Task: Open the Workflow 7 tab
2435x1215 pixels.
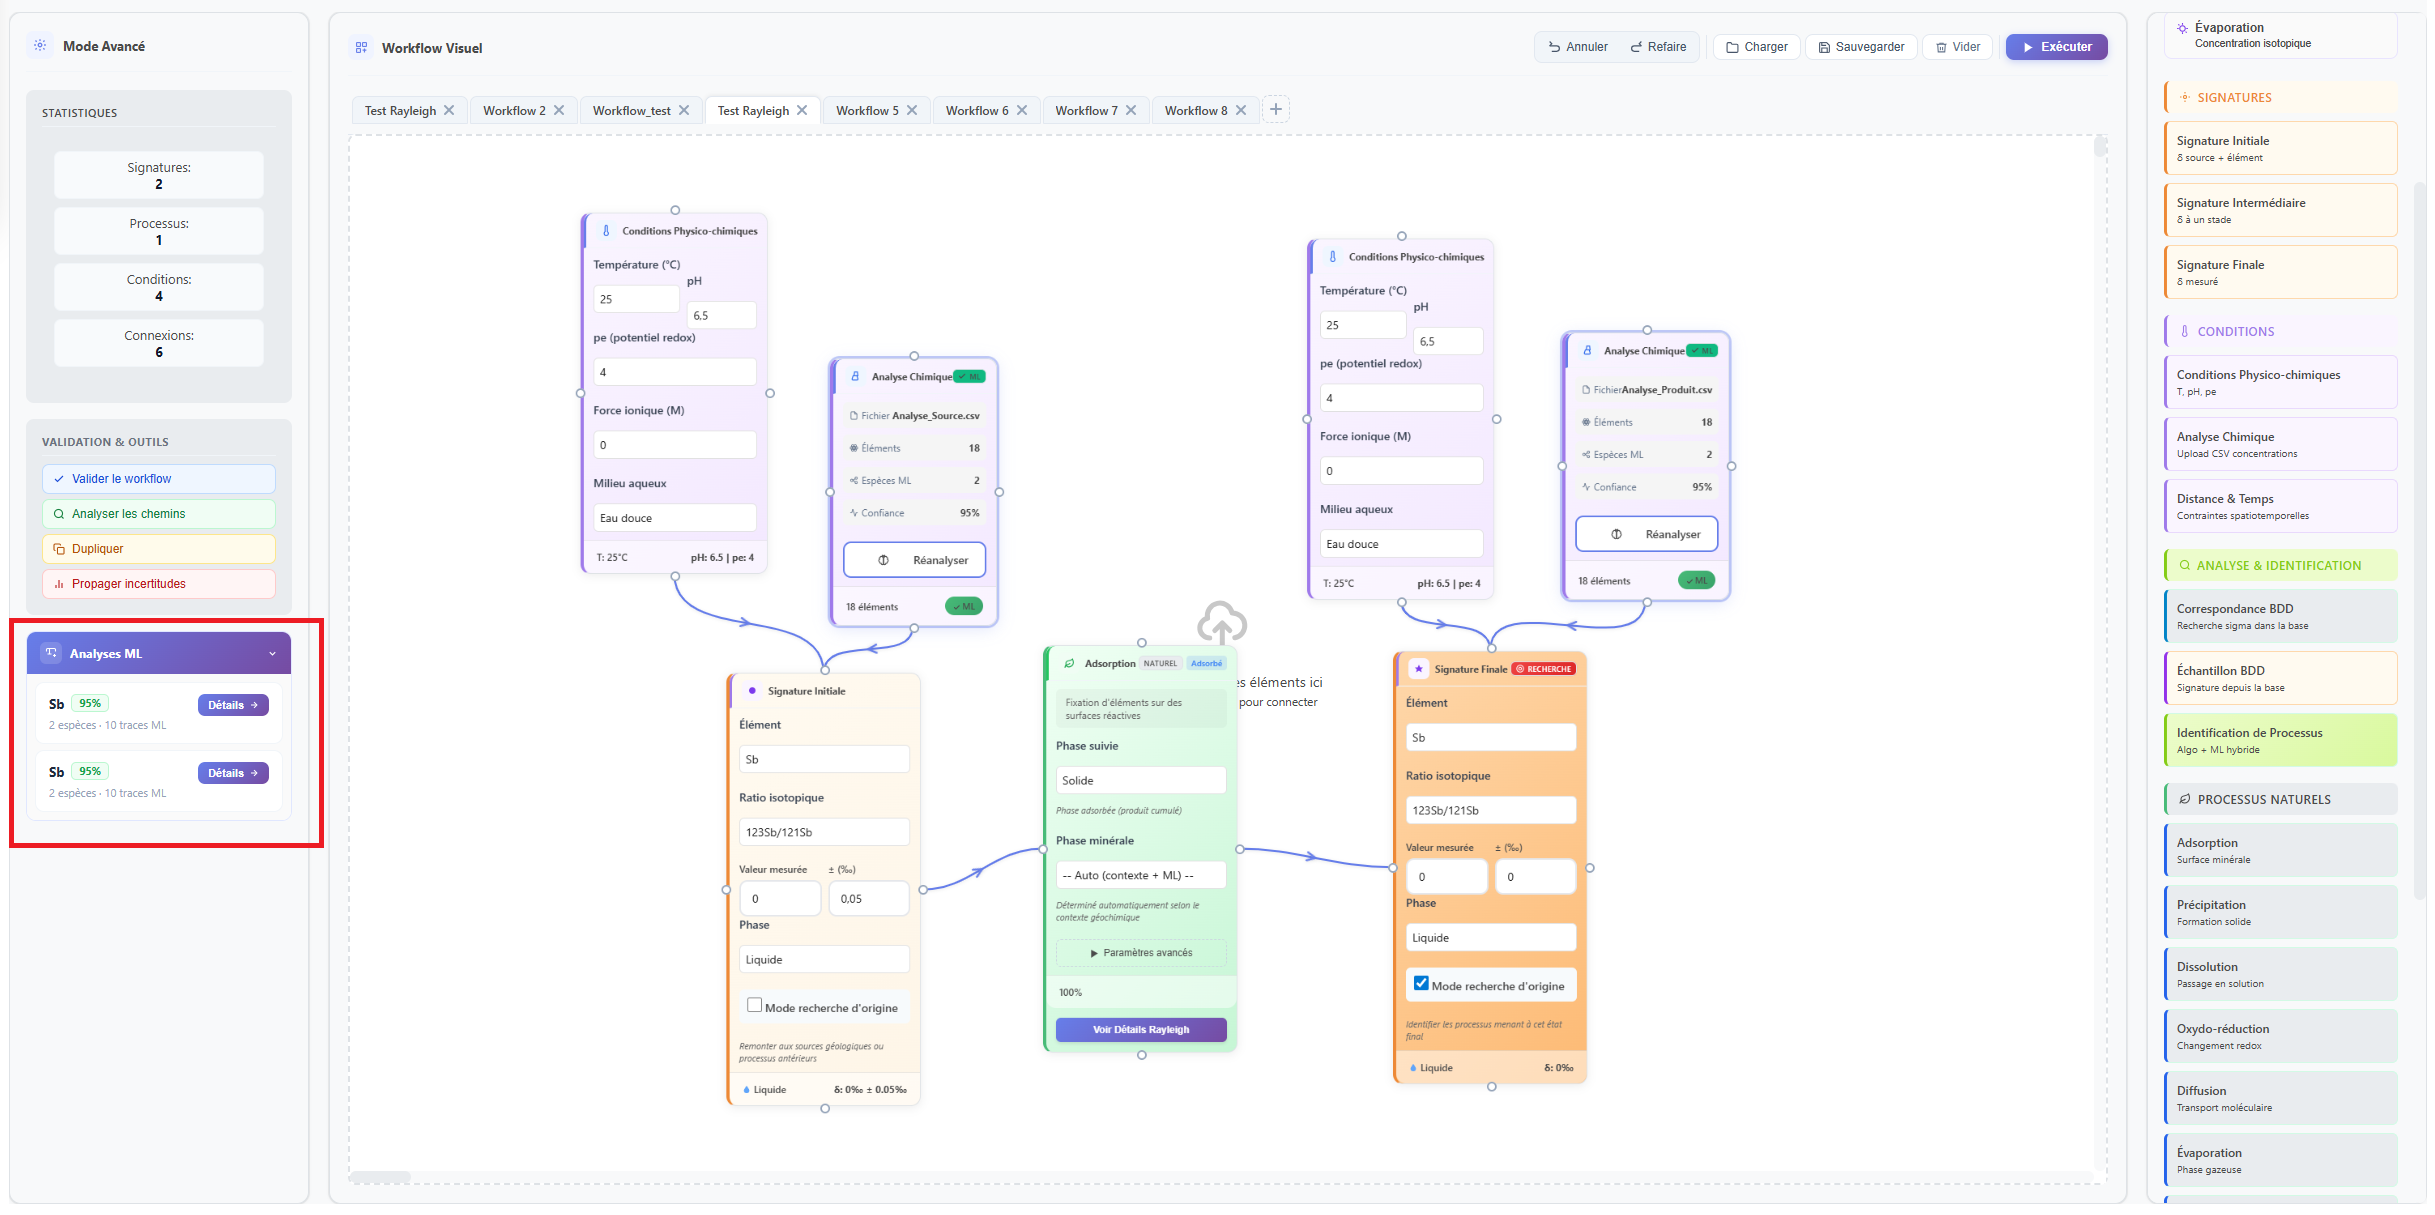Action: pos(1086,110)
